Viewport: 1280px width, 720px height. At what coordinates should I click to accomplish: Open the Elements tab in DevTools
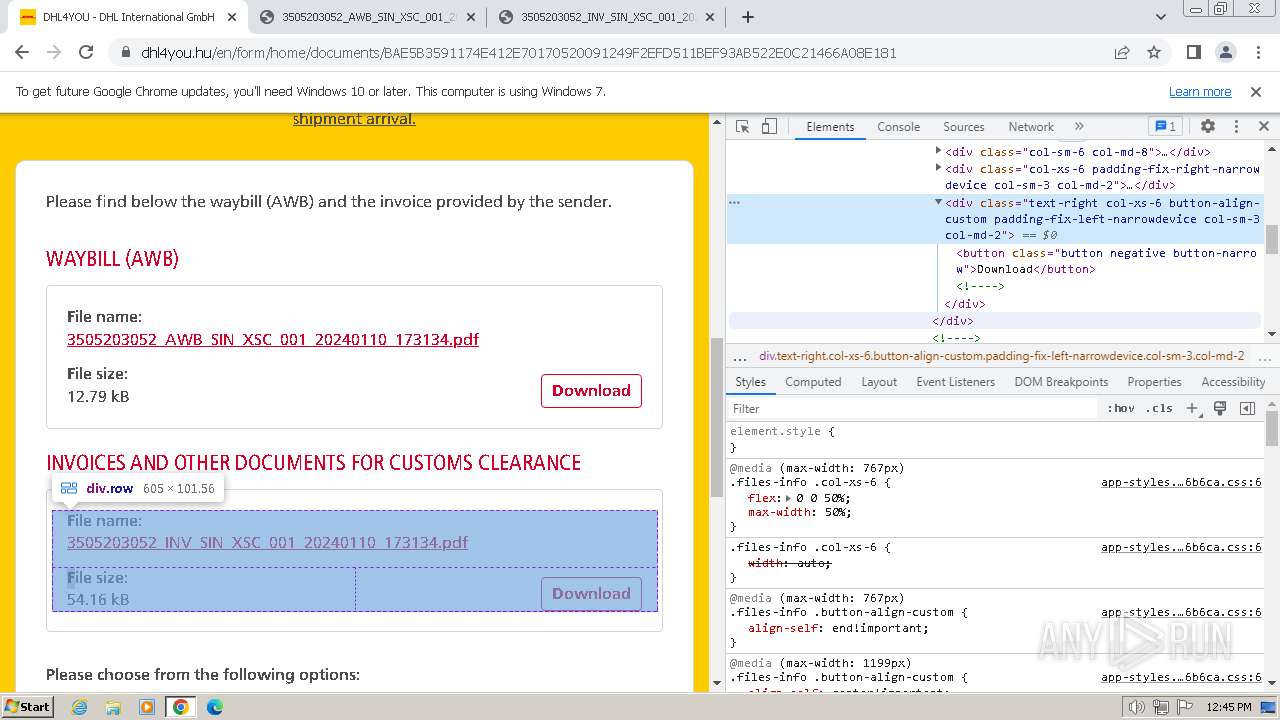tap(830, 127)
